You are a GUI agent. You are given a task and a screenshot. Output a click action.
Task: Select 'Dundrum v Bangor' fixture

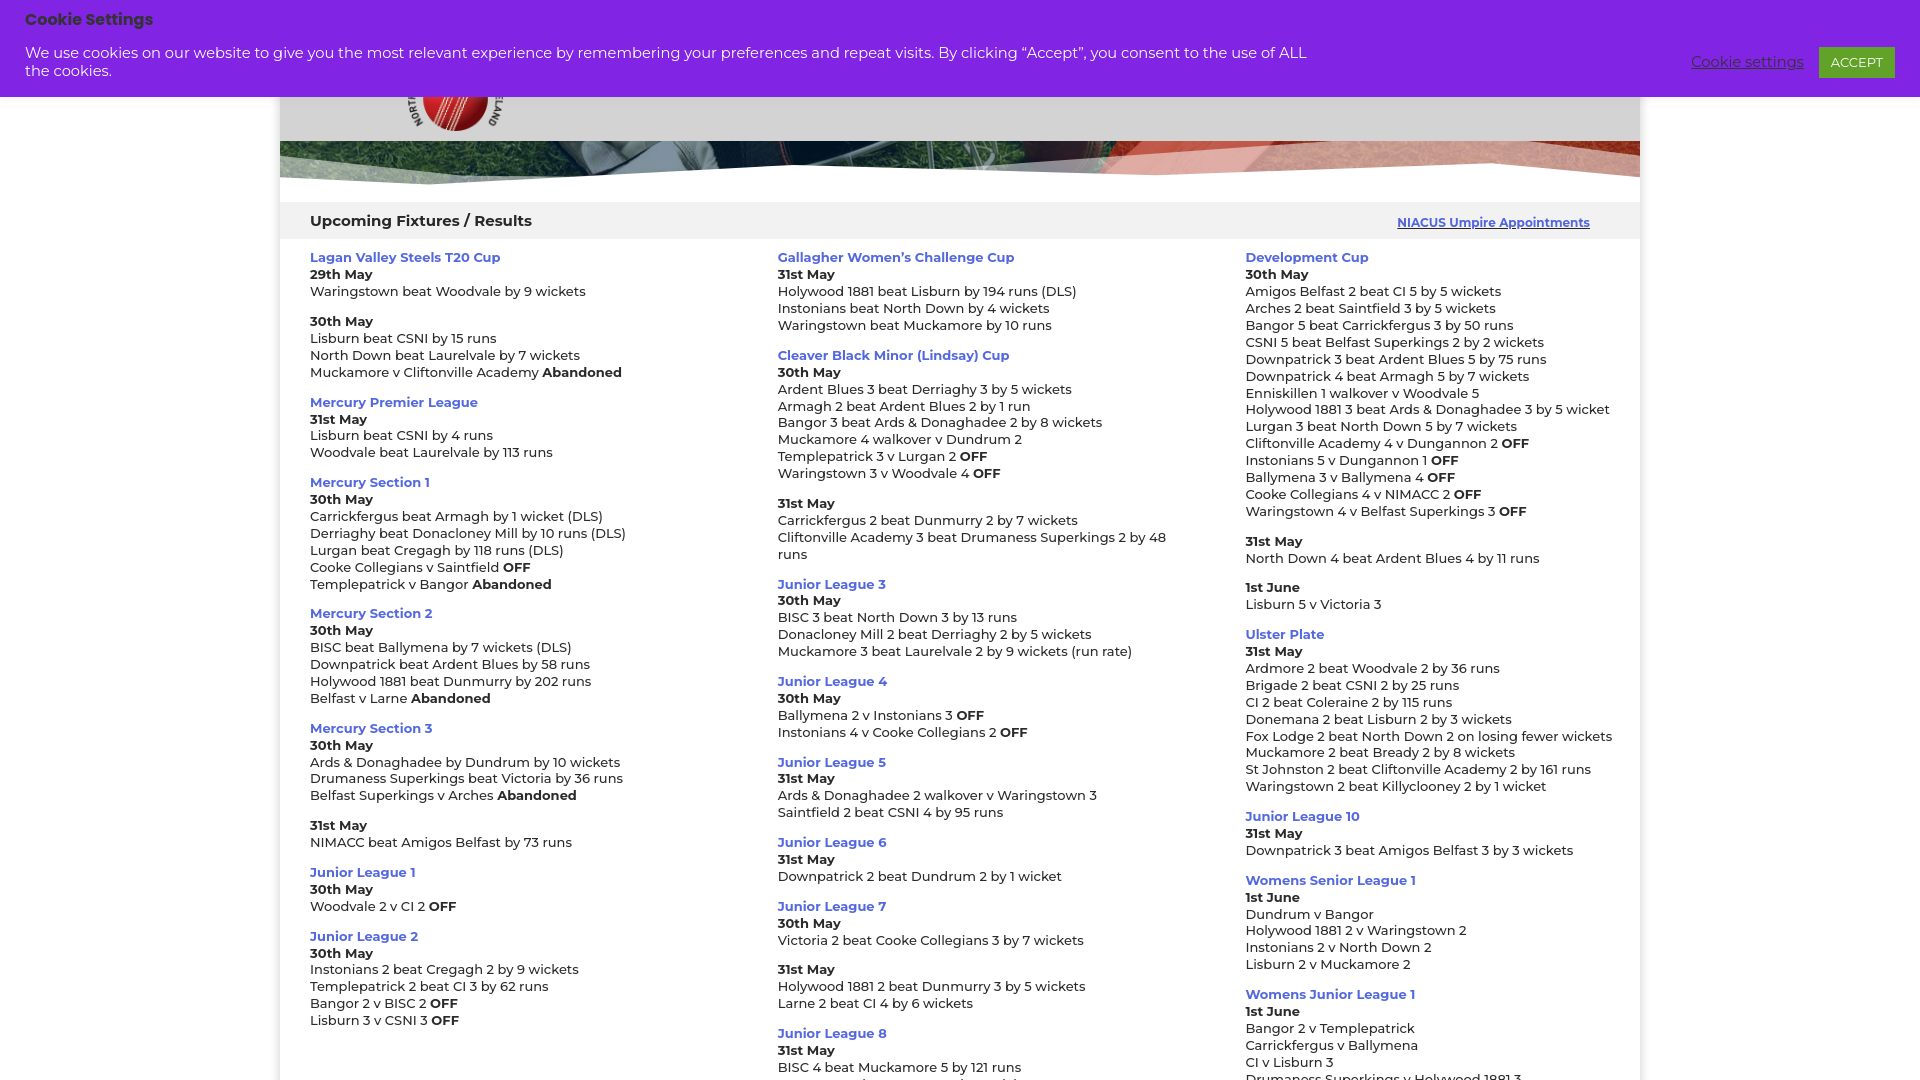(x=1309, y=915)
